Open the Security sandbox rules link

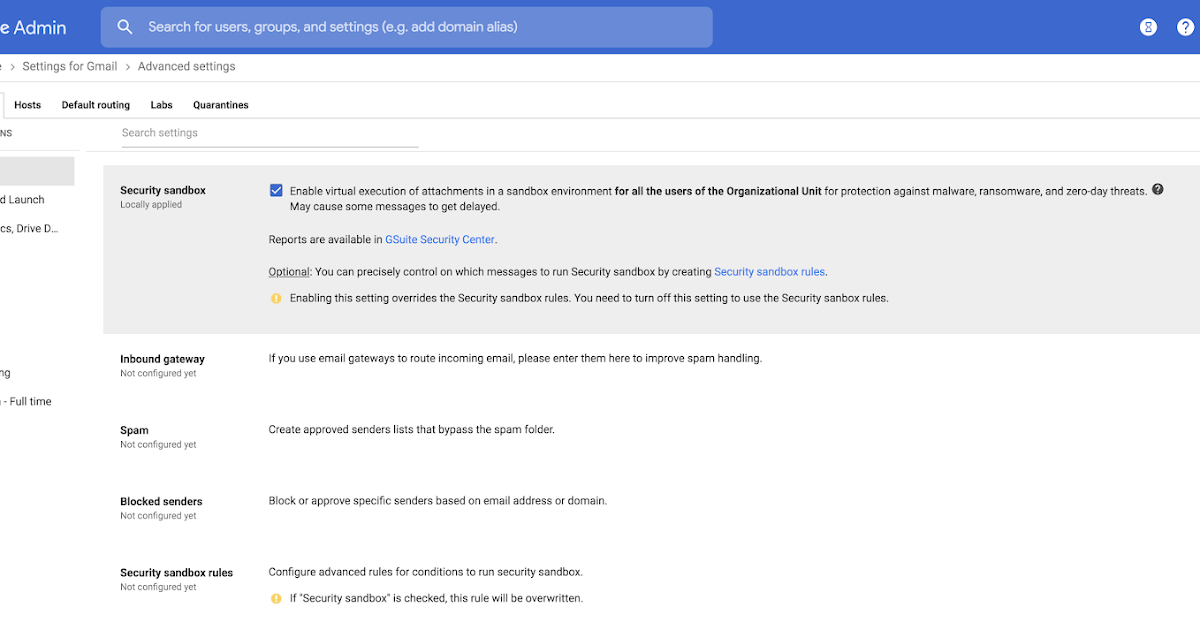(x=770, y=271)
